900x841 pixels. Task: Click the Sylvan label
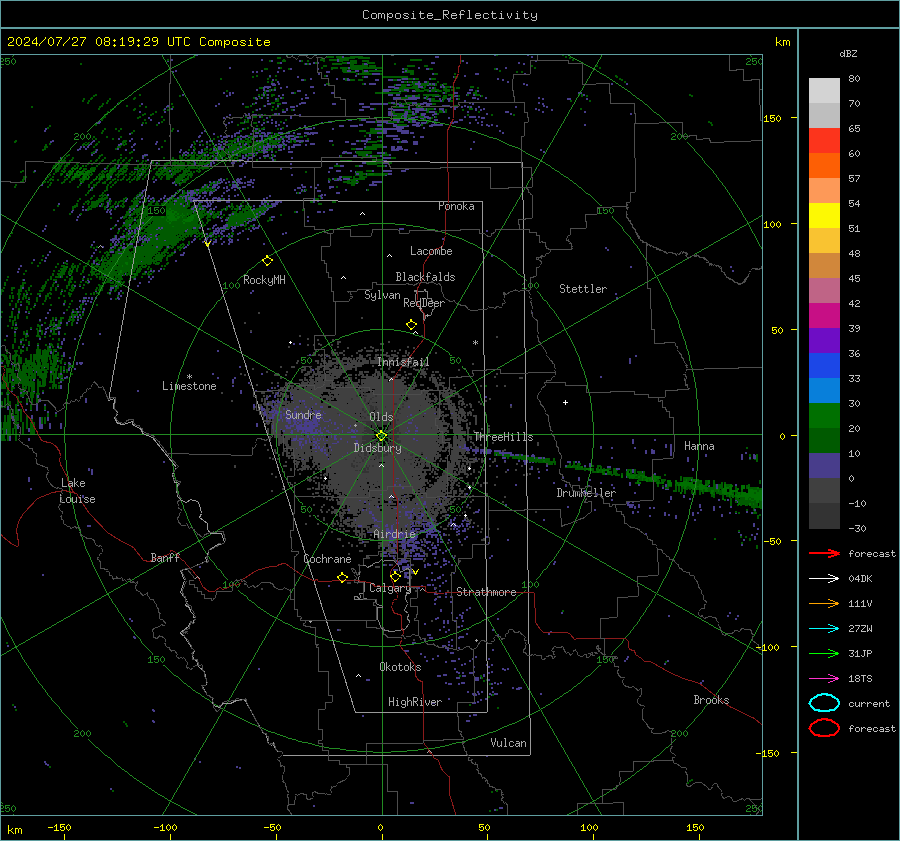tap(382, 295)
